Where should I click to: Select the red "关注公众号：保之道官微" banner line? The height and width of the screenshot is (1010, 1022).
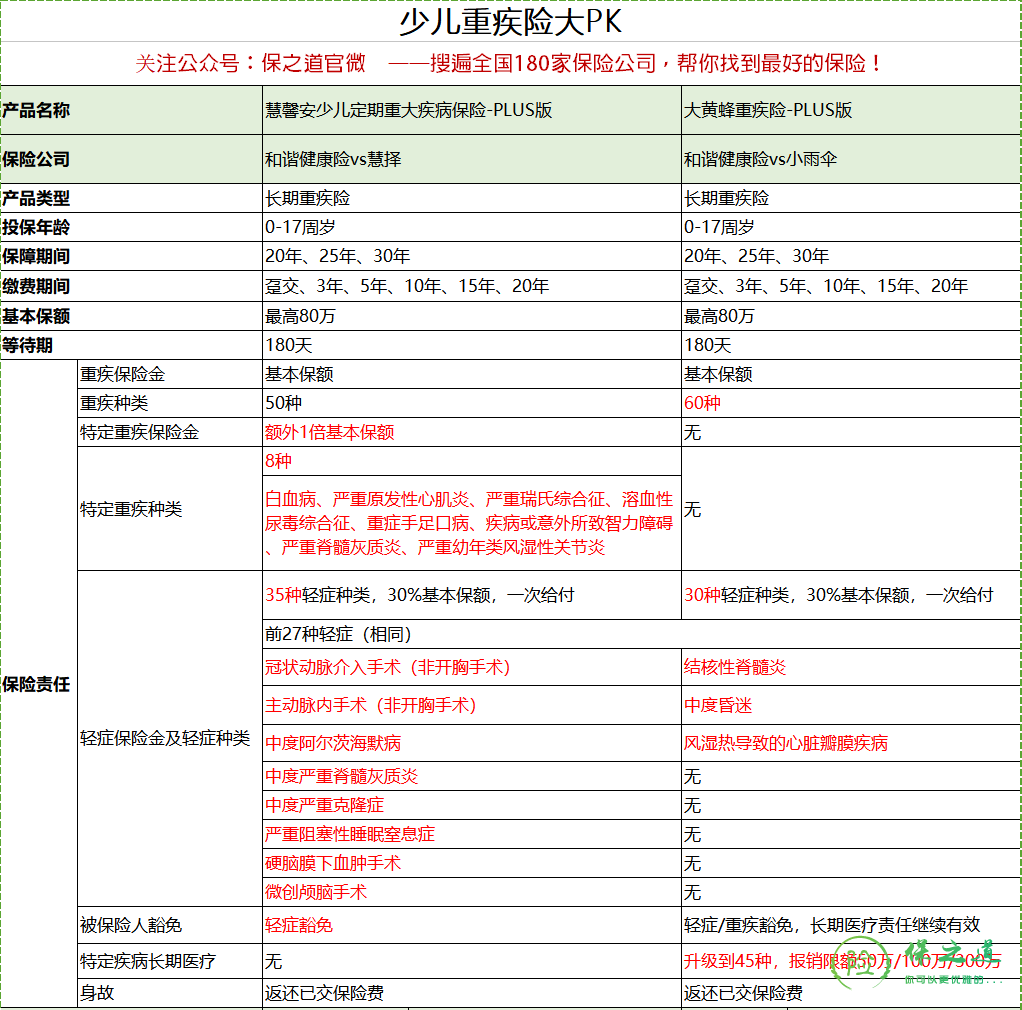coord(508,63)
